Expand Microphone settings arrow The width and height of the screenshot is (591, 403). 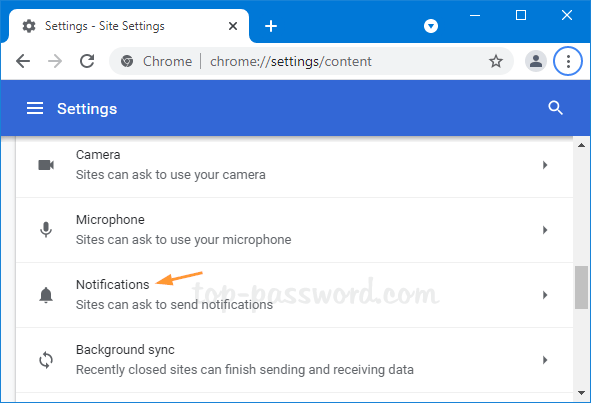tap(545, 230)
